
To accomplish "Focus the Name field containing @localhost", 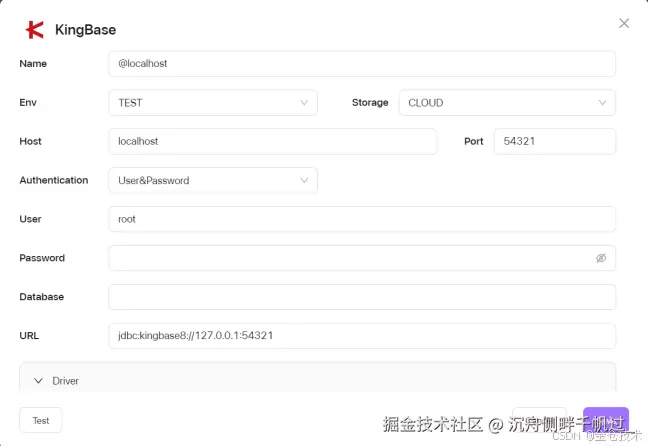I will 362,64.
